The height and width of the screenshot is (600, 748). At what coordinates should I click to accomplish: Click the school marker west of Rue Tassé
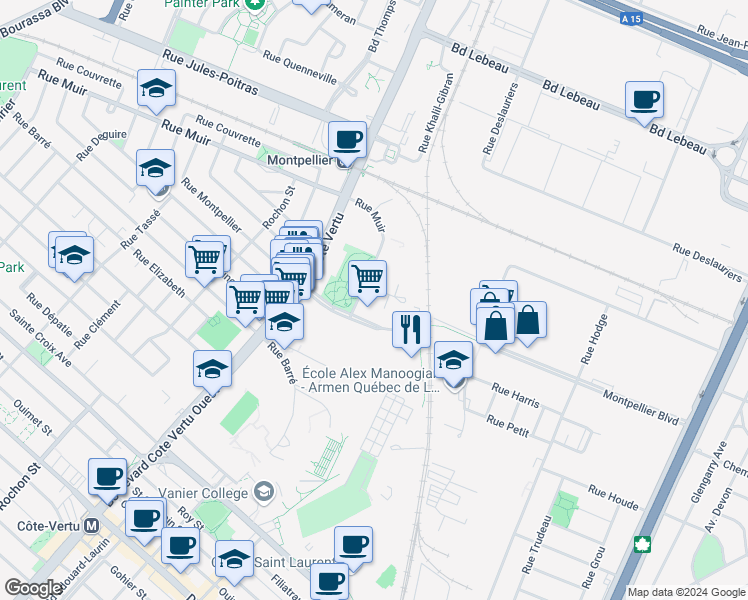[x=74, y=257]
